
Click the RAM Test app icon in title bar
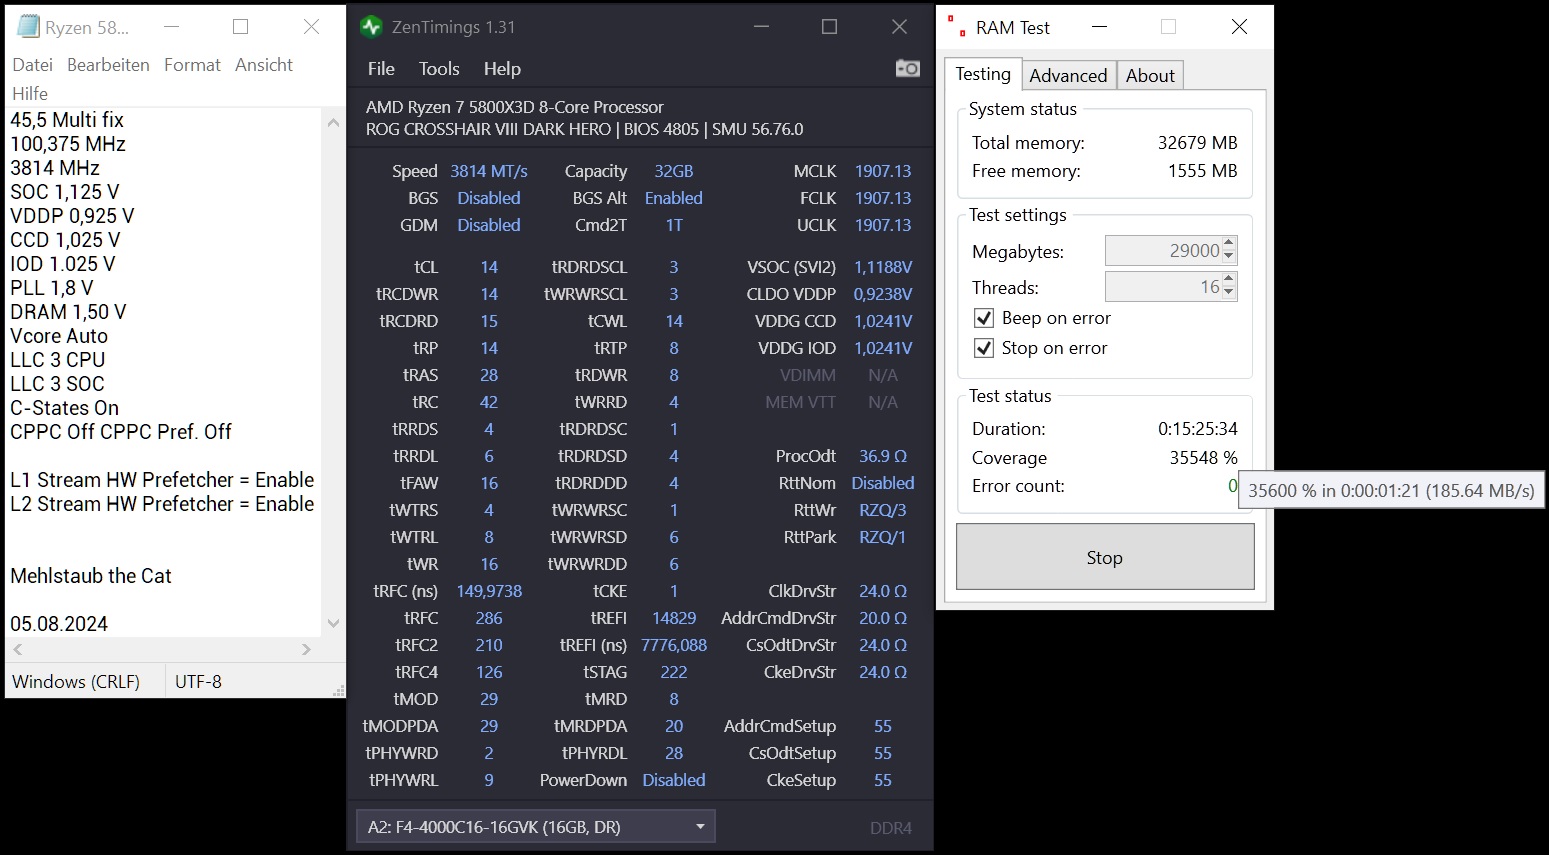pyautogui.click(x=957, y=27)
